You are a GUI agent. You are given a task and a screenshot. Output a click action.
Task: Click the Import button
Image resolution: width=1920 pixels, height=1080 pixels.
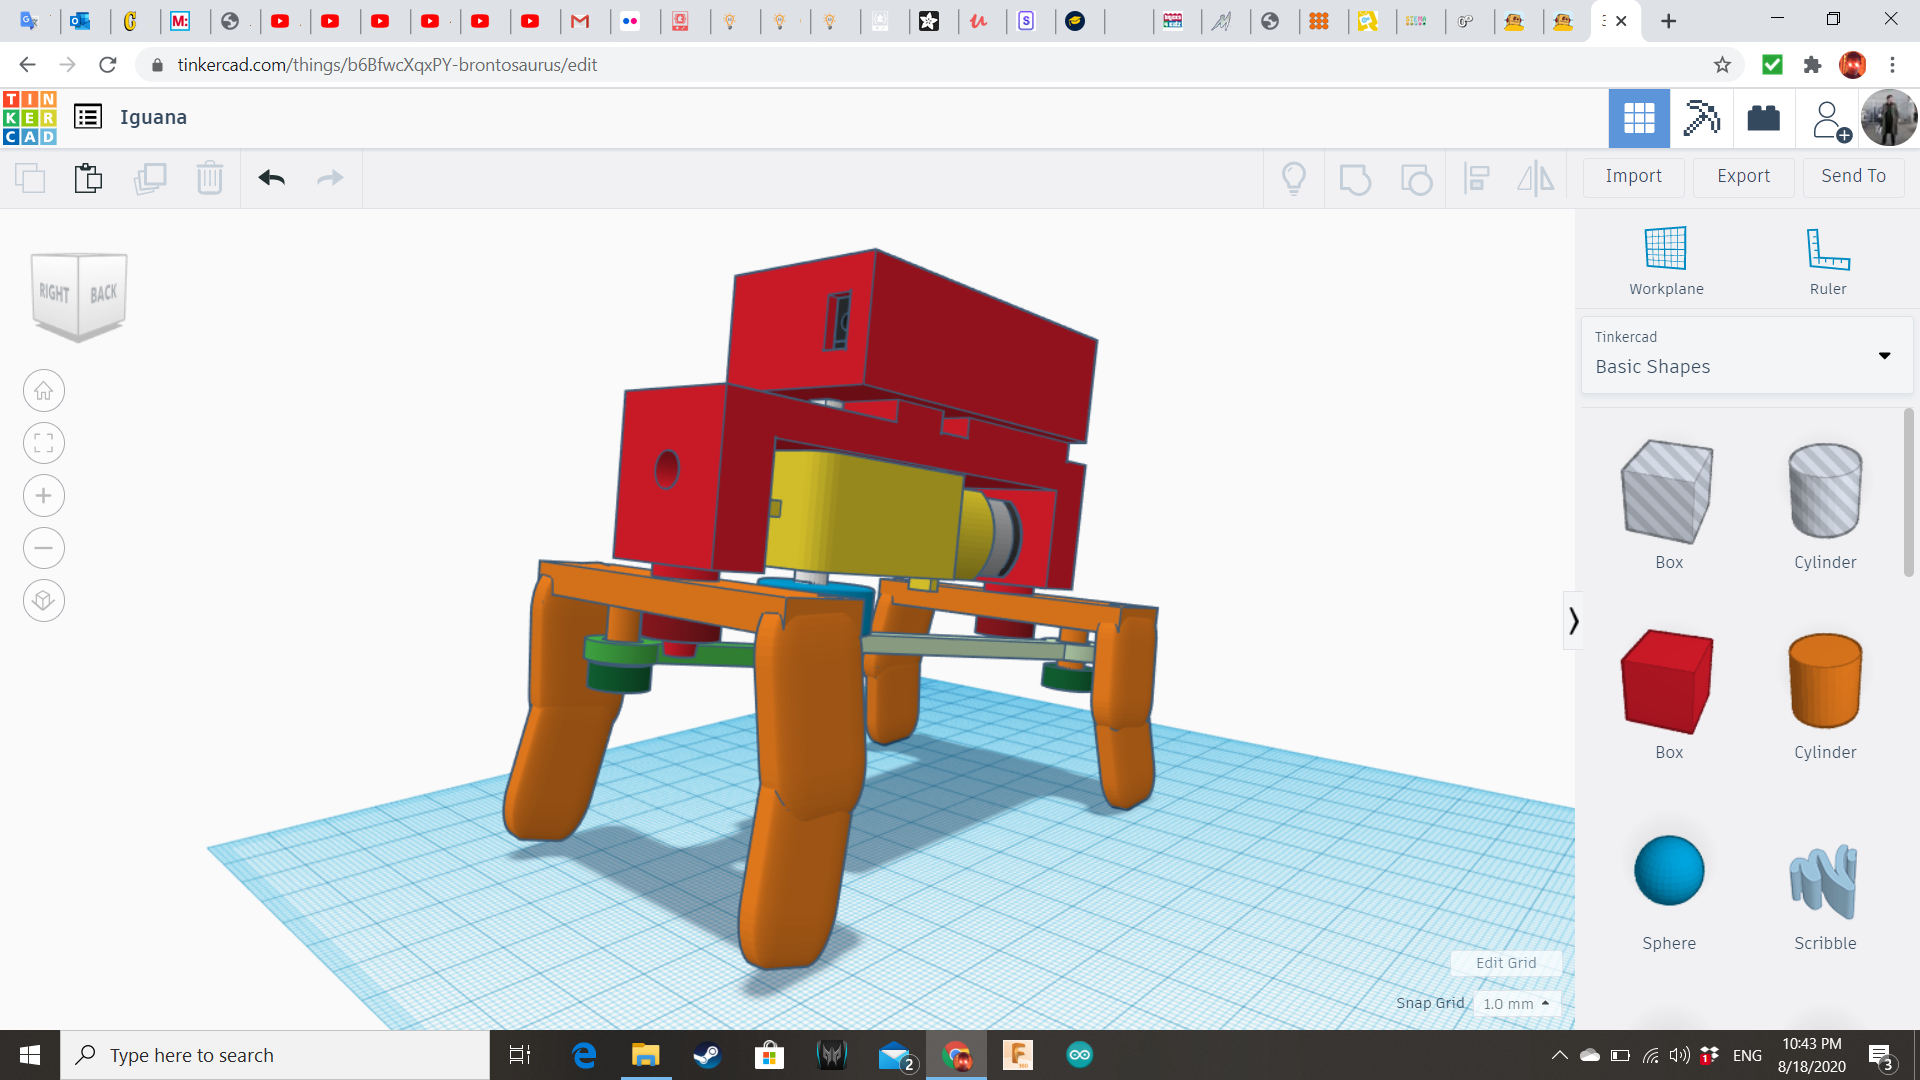(x=1633, y=176)
